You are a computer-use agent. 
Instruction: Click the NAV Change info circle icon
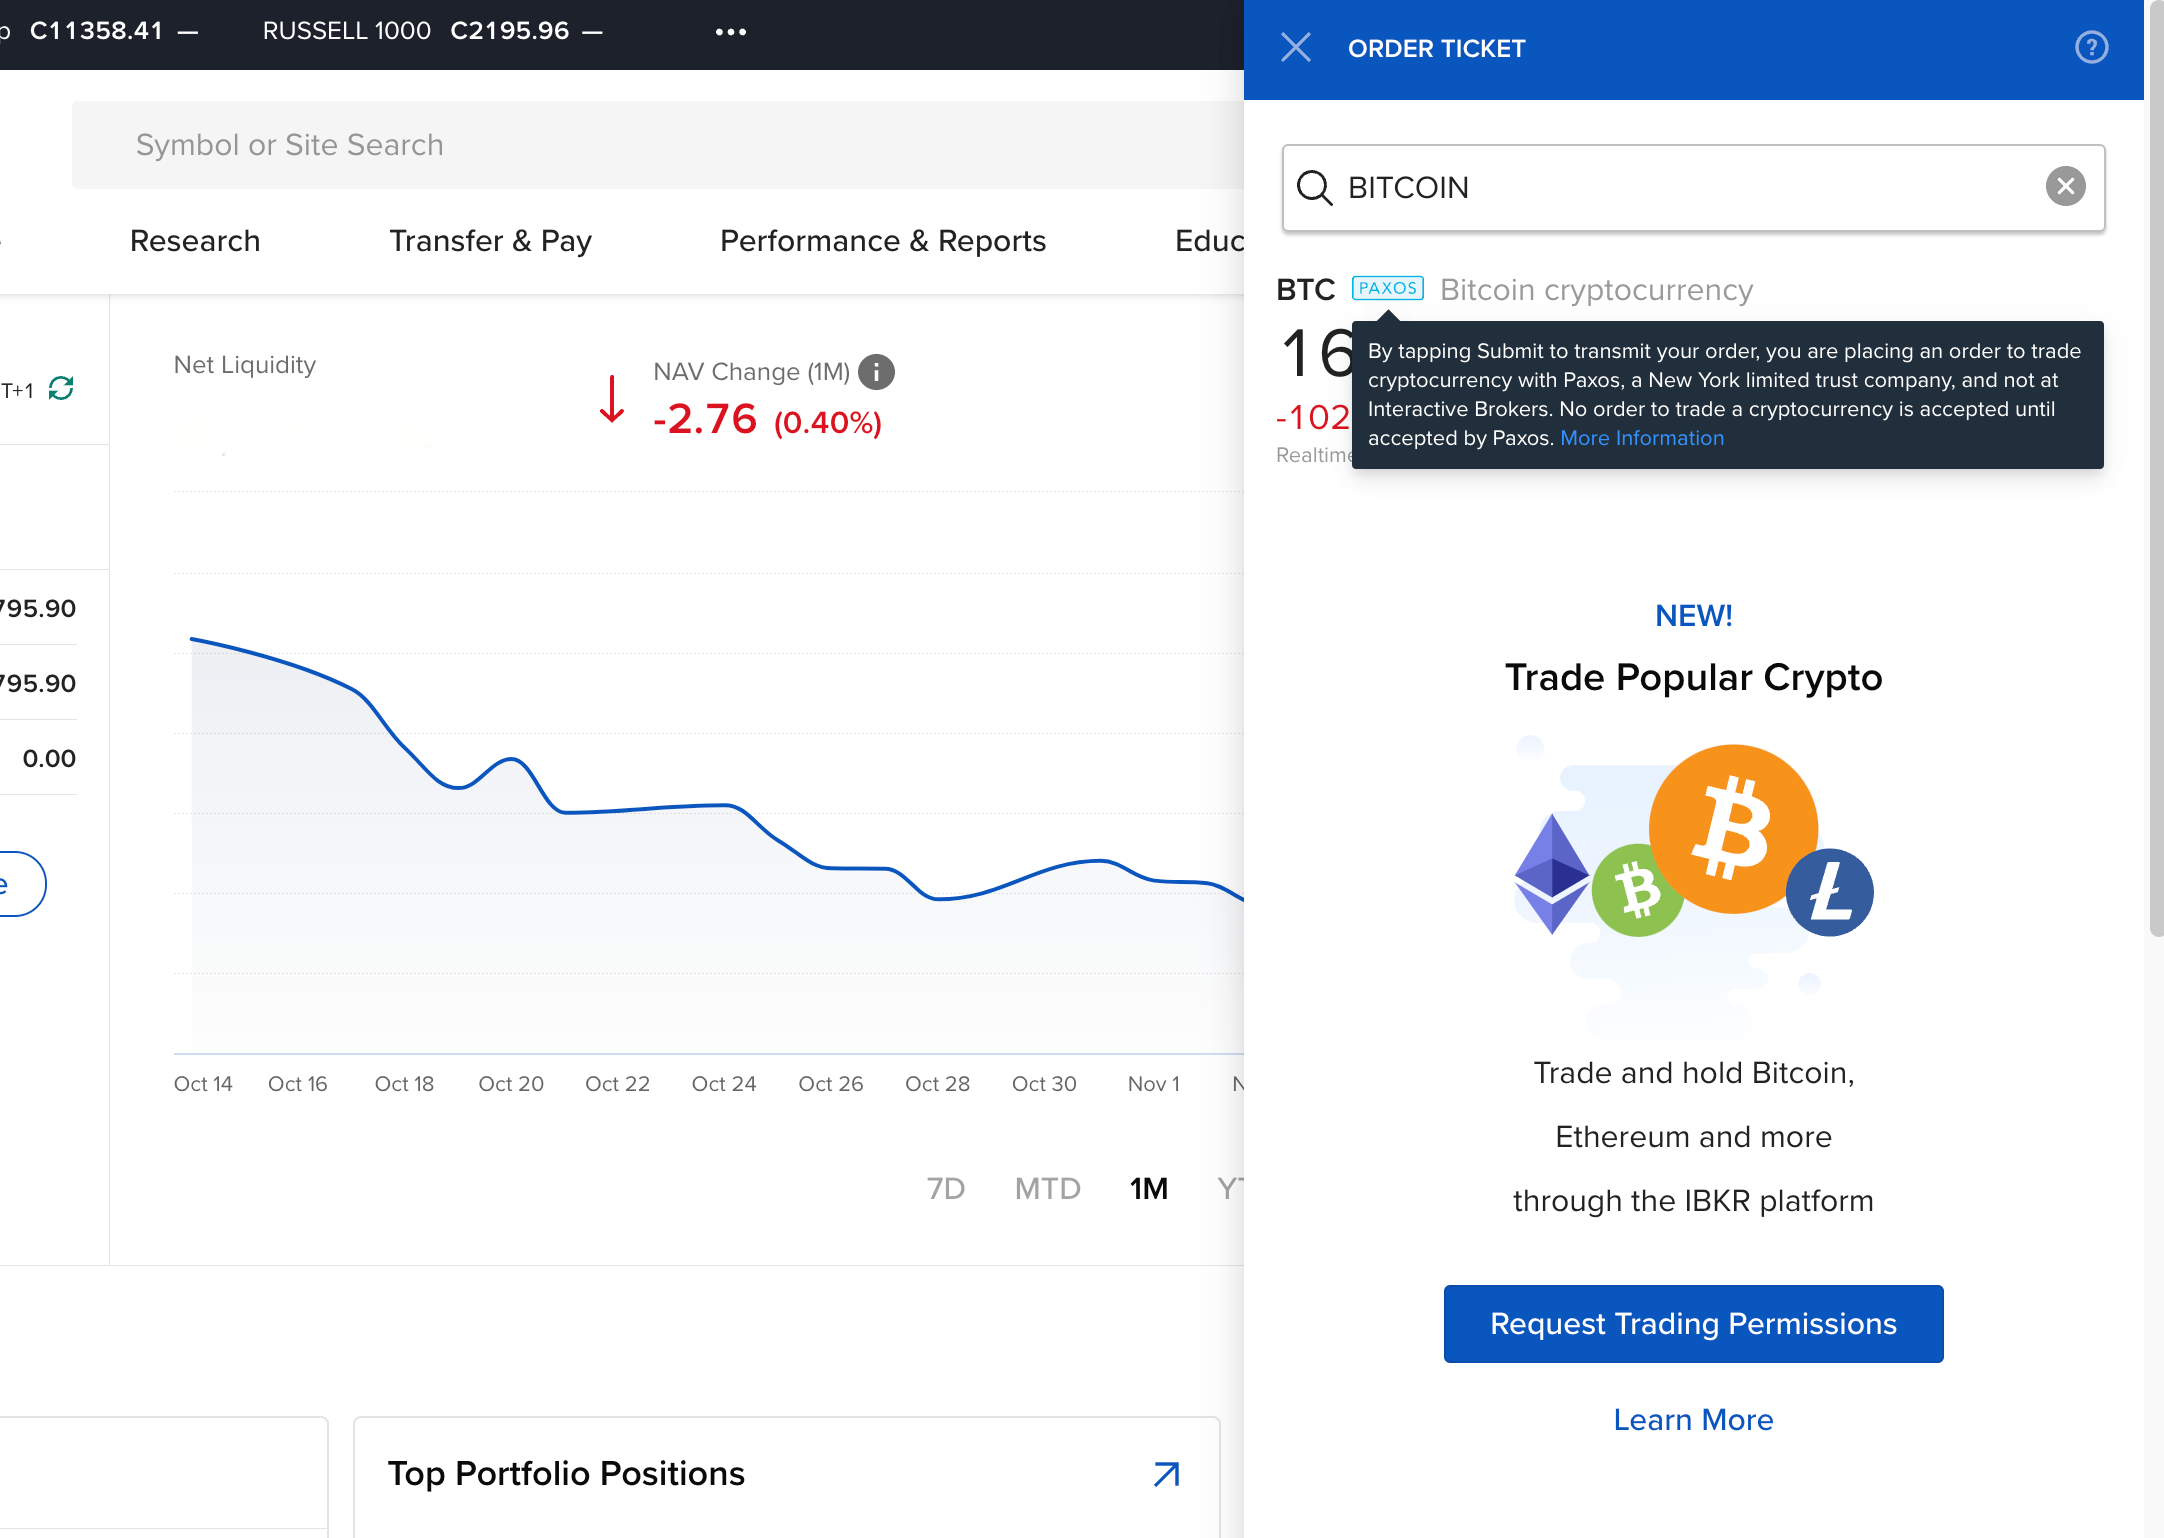tap(881, 371)
